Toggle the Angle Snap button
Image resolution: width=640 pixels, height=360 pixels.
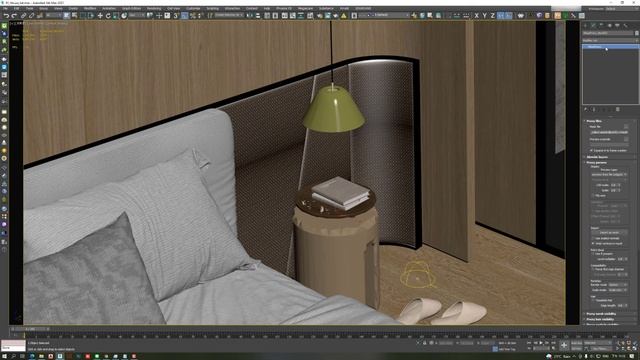click(x=184, y=16)
